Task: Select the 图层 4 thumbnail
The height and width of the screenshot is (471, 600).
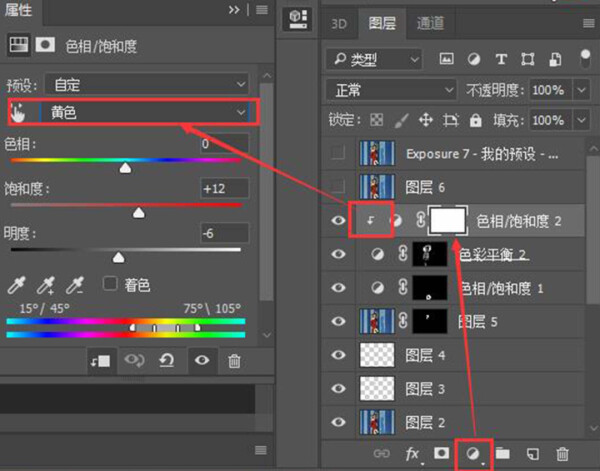Action: tap(377, 355)
